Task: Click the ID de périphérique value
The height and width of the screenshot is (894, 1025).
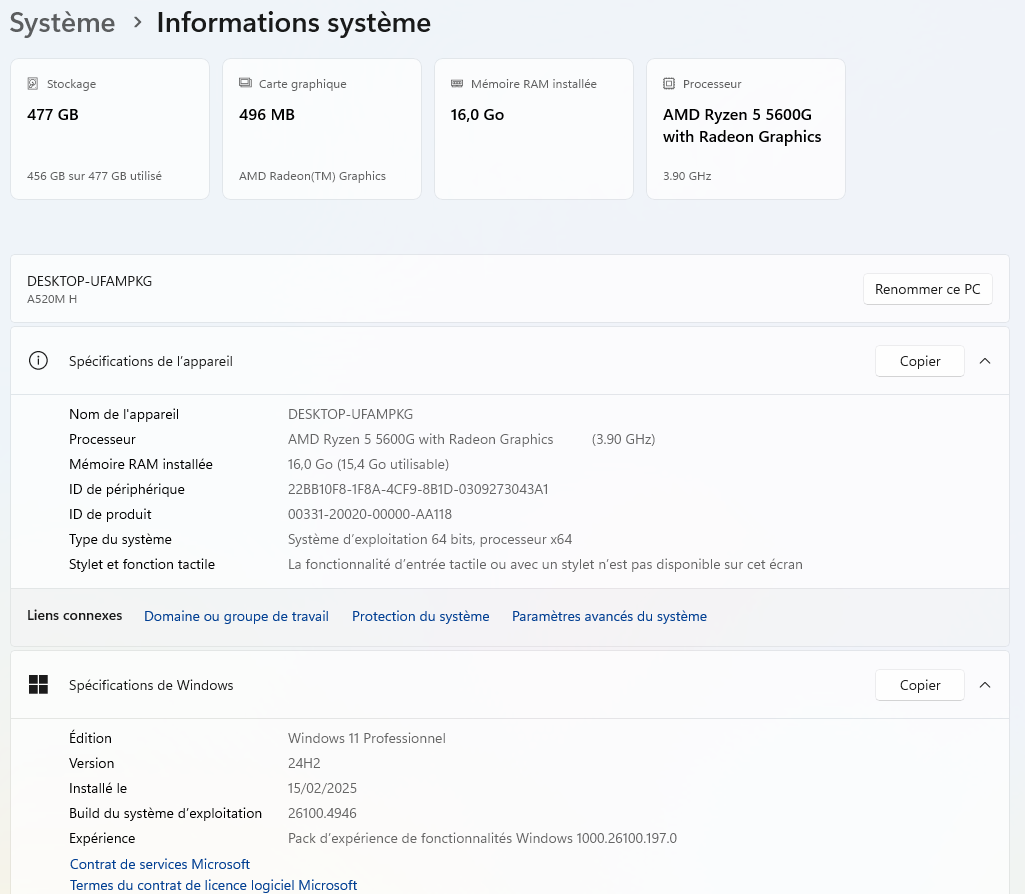Action: [x=418, y=489]
